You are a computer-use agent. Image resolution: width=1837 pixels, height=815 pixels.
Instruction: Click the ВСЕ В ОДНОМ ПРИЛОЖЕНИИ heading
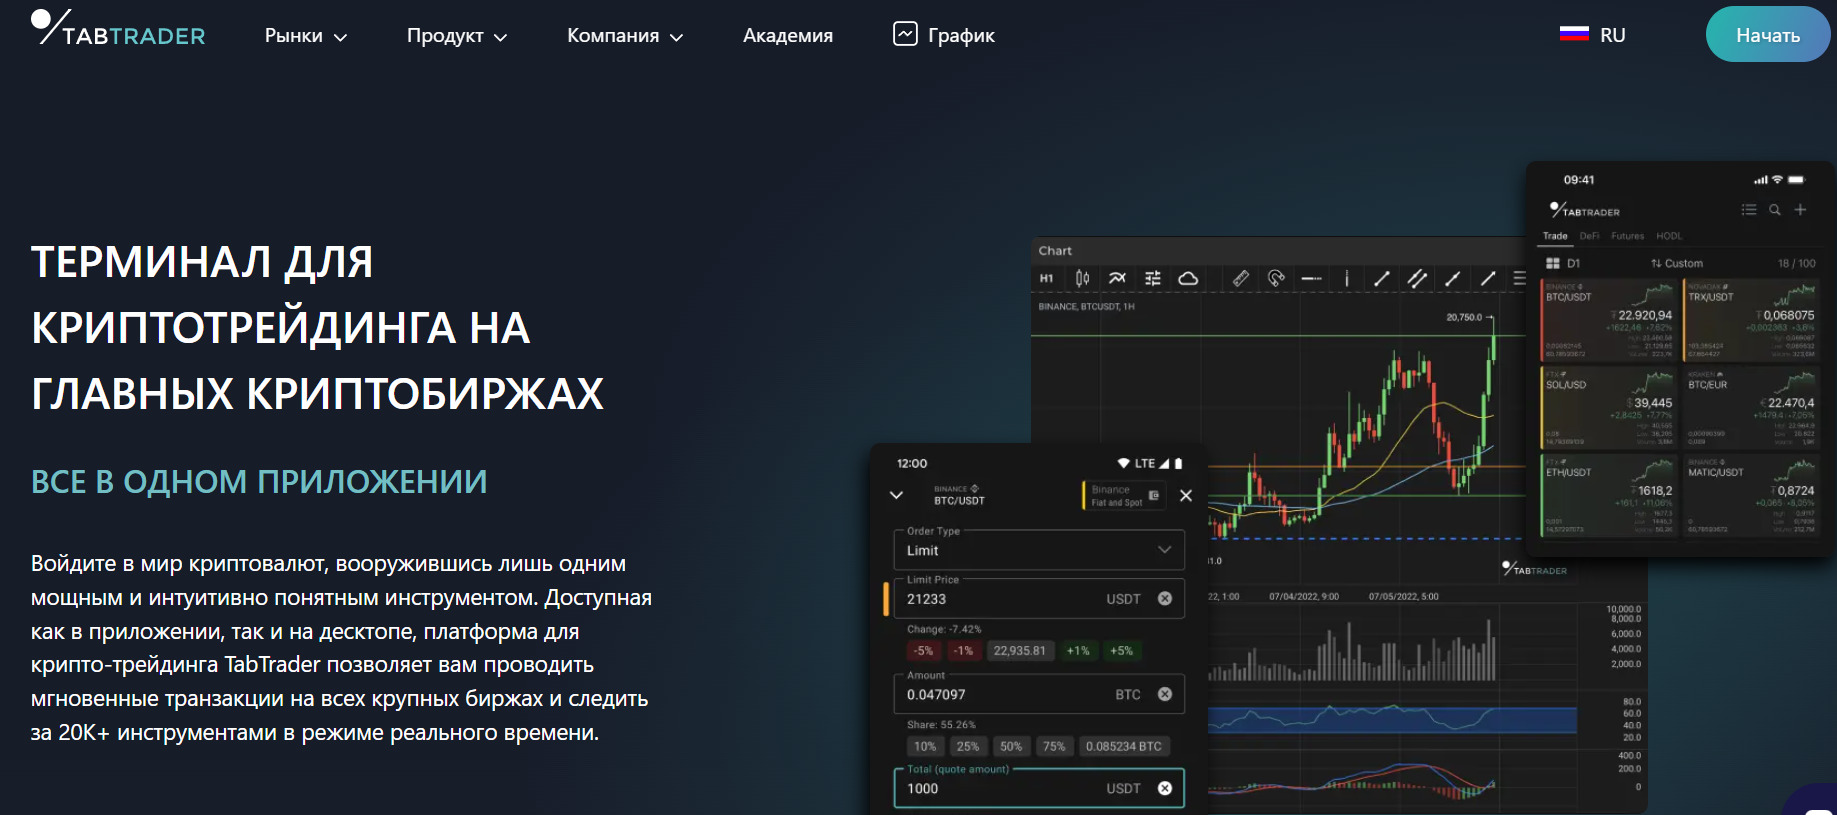point(259,482)
